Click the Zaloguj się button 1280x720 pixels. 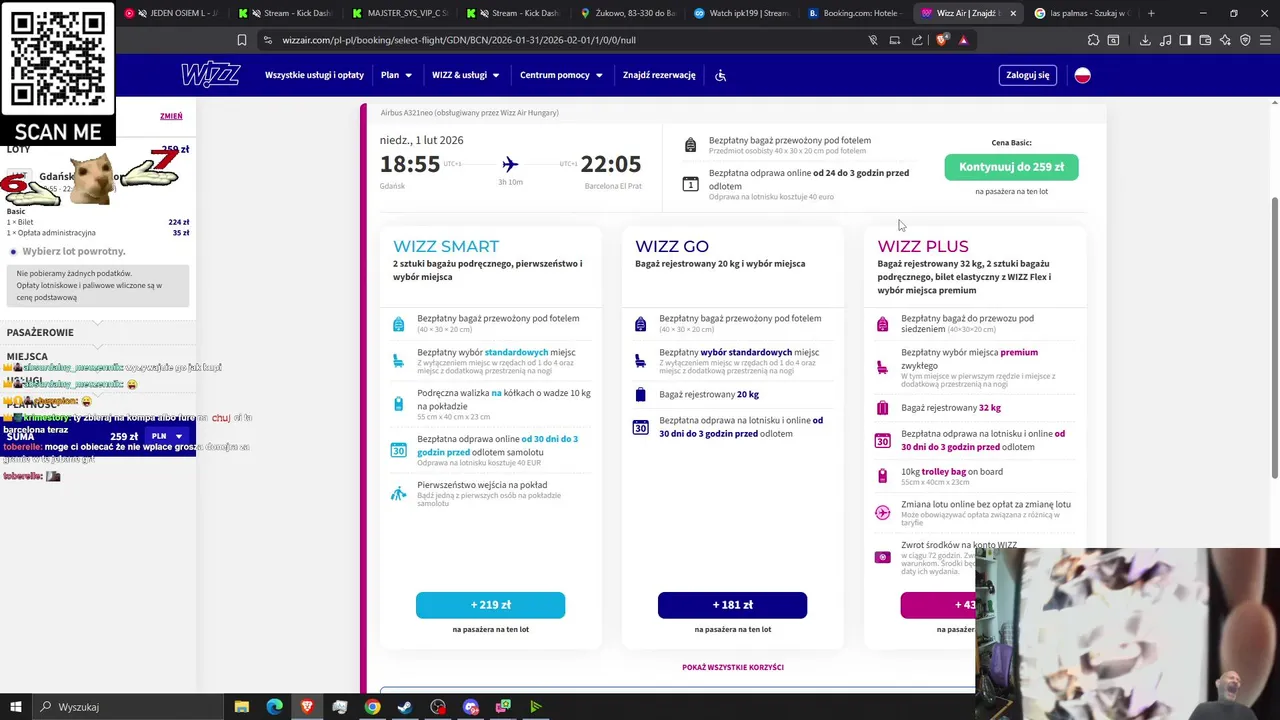(1028, 75)
